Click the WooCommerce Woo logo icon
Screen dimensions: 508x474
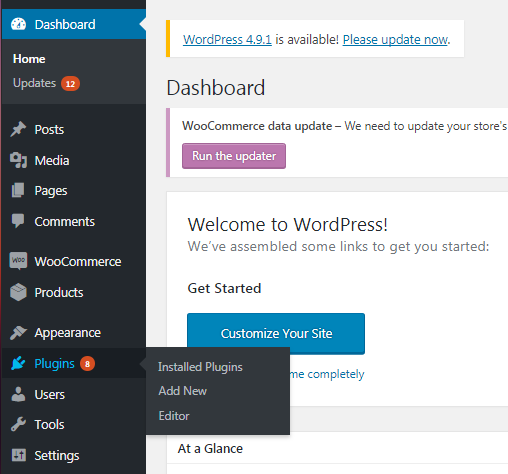[18, 261]
